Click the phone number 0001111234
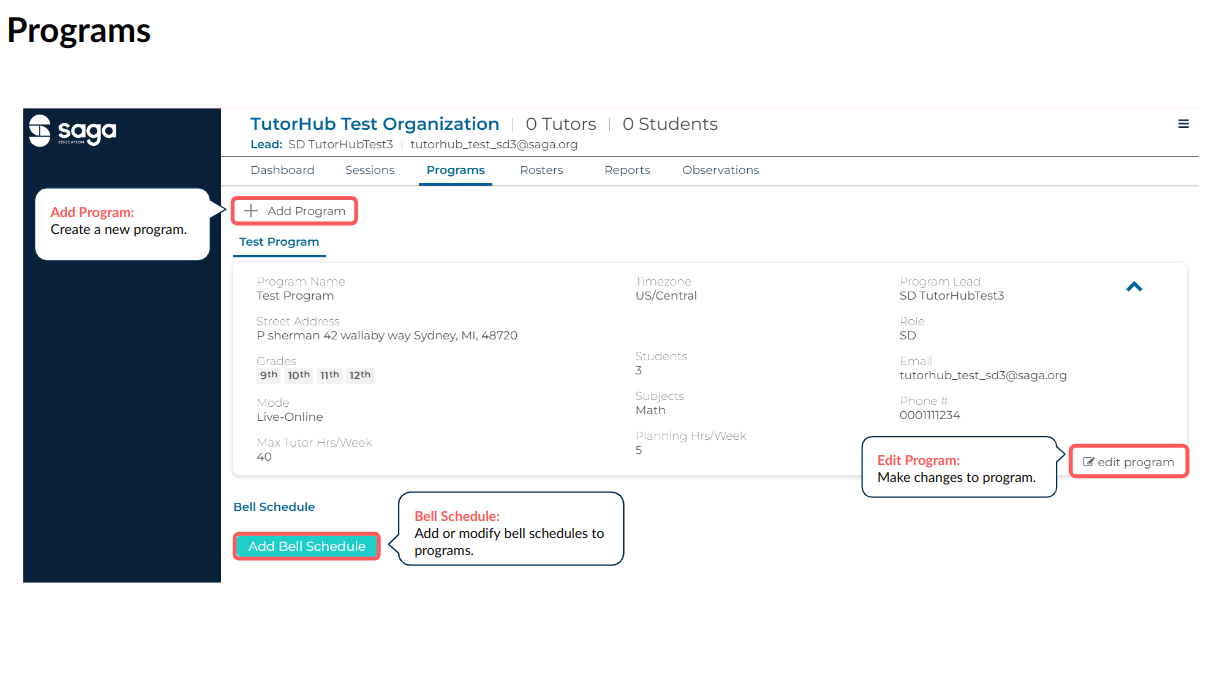1219x680 pixels. [930, 415]
